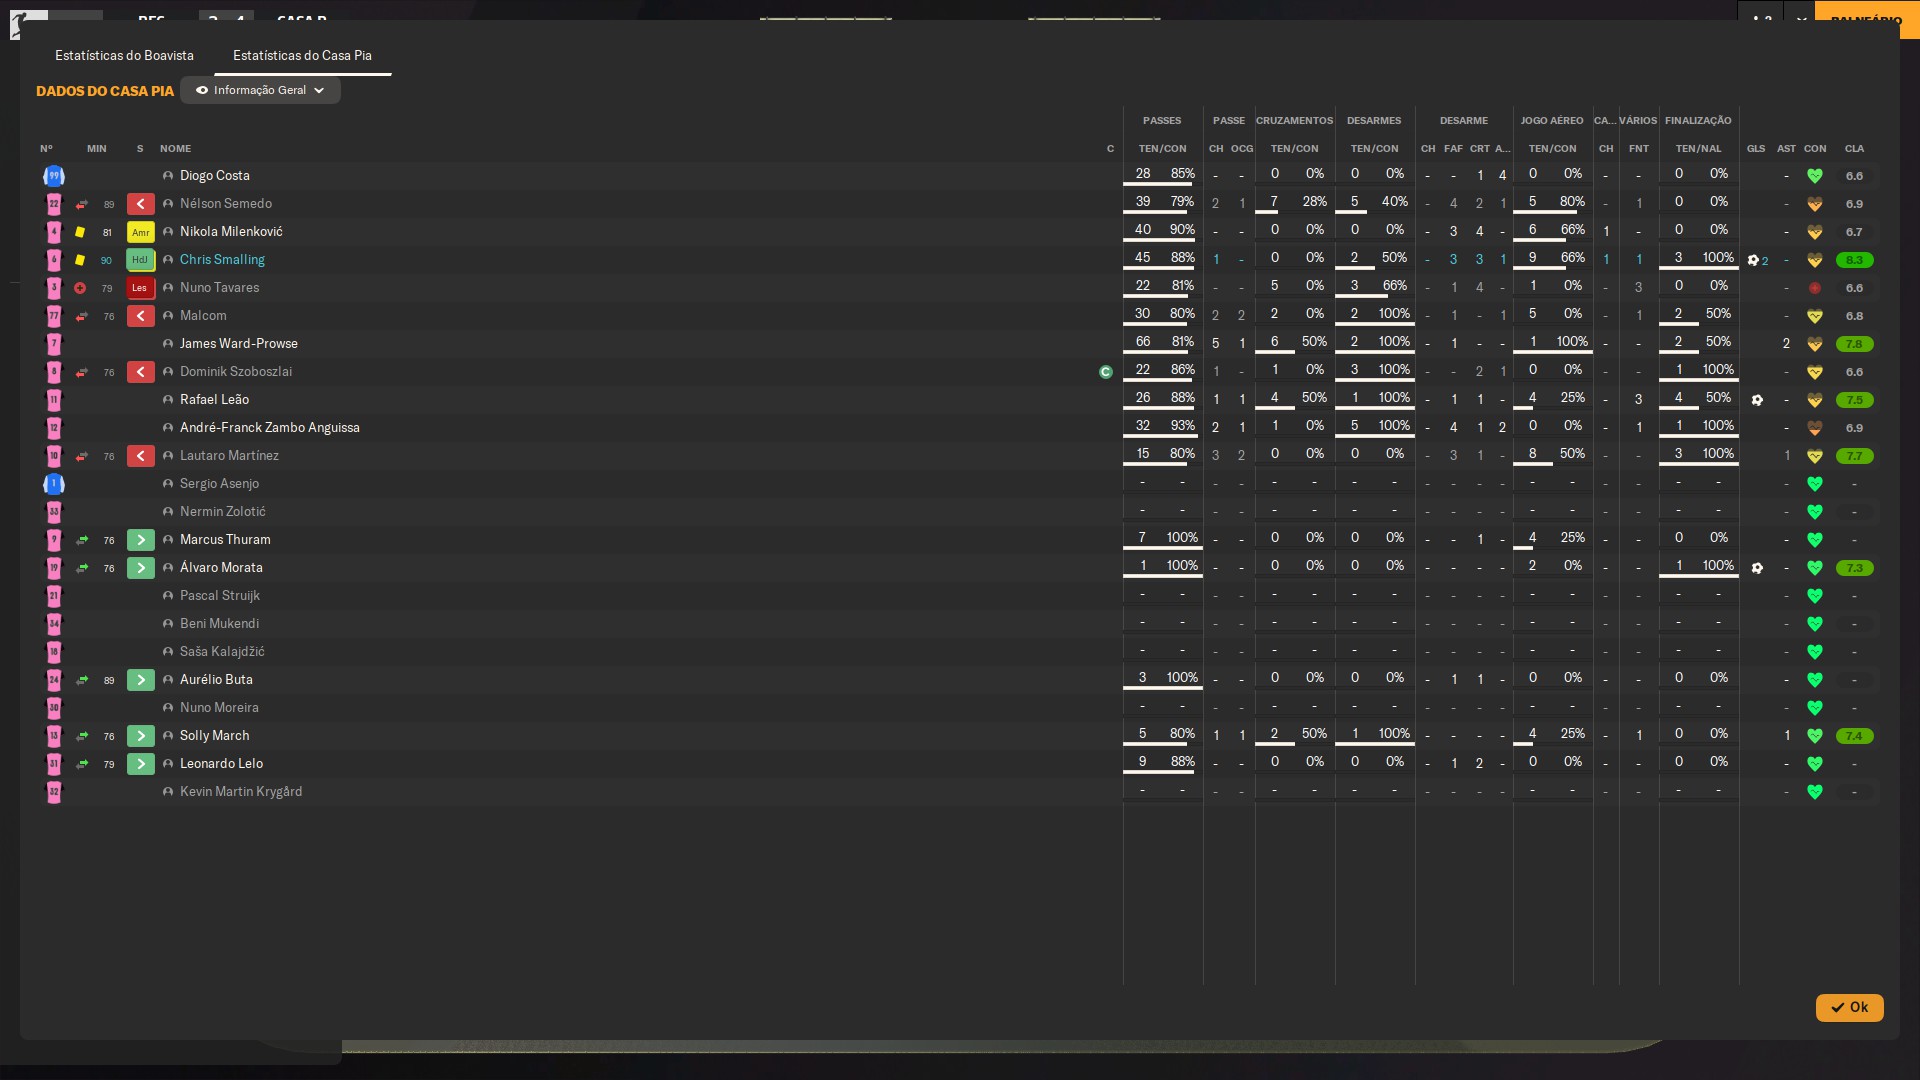Click Rafael Leão's goal ball icon
Screen dimensions: 1920x1080
[1757, 400]
